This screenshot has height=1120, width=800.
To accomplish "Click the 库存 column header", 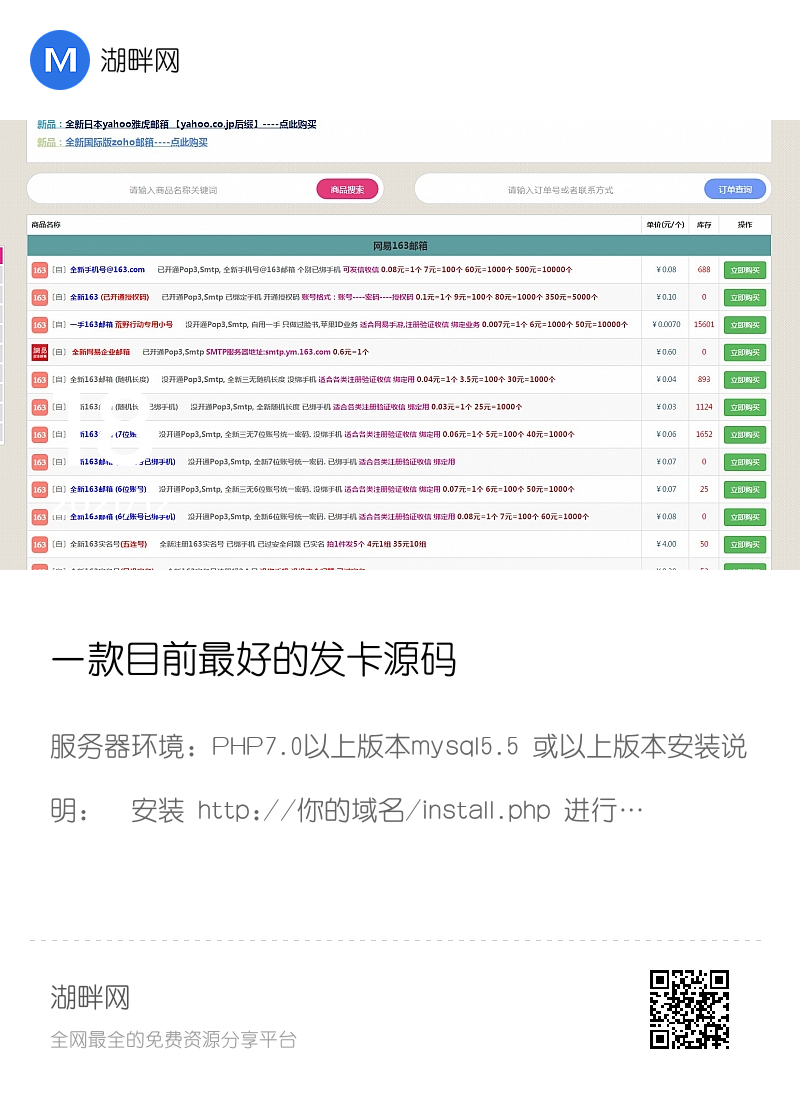I will point(704,224).
